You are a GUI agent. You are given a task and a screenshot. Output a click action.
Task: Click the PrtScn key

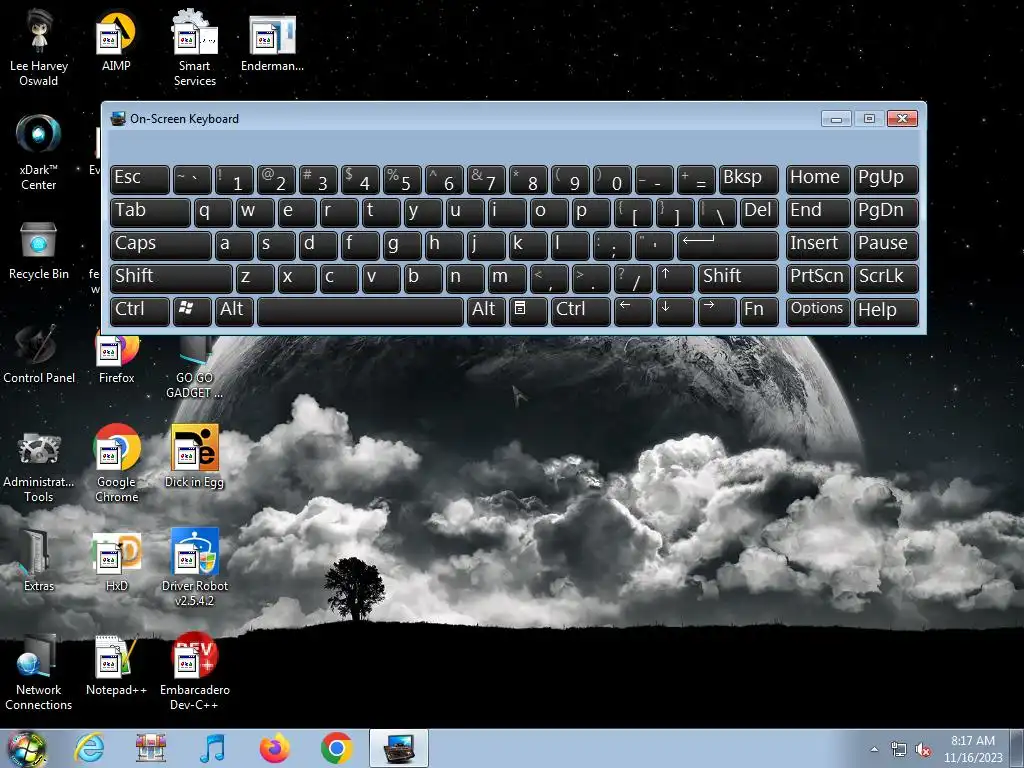(818, 278)
